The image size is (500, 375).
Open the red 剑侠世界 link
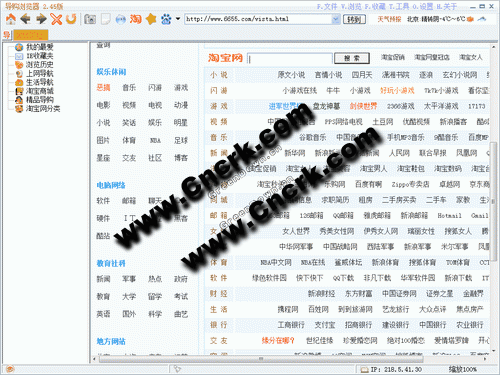[363, 106]
